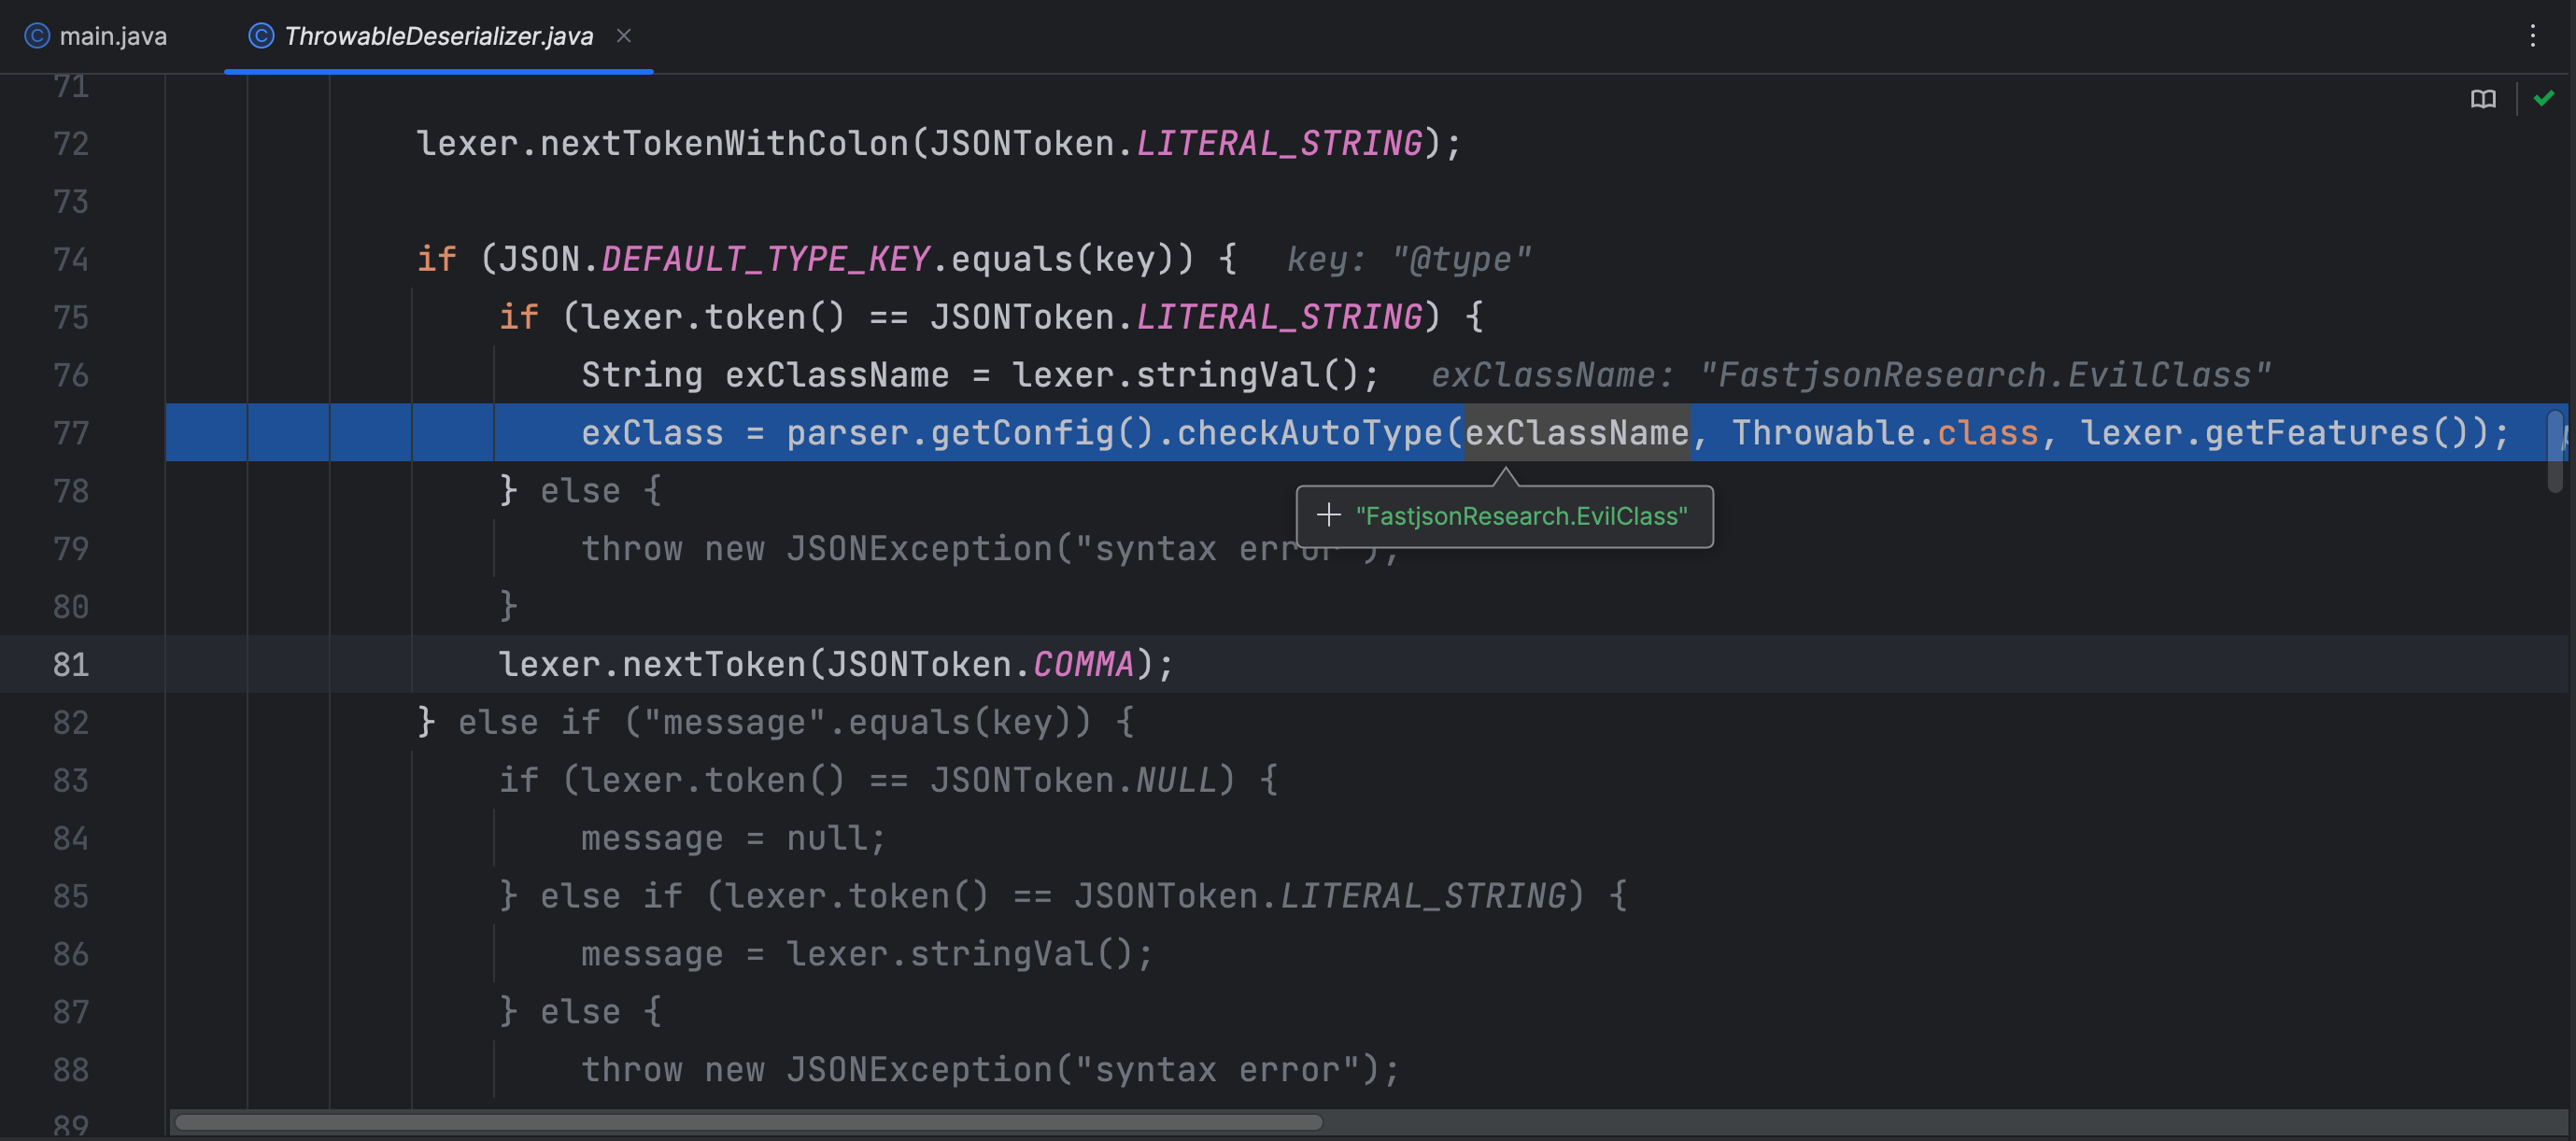Click nextTokenWithColon on line 72
Screen dimensions: 2576x1141
[724, 143]
